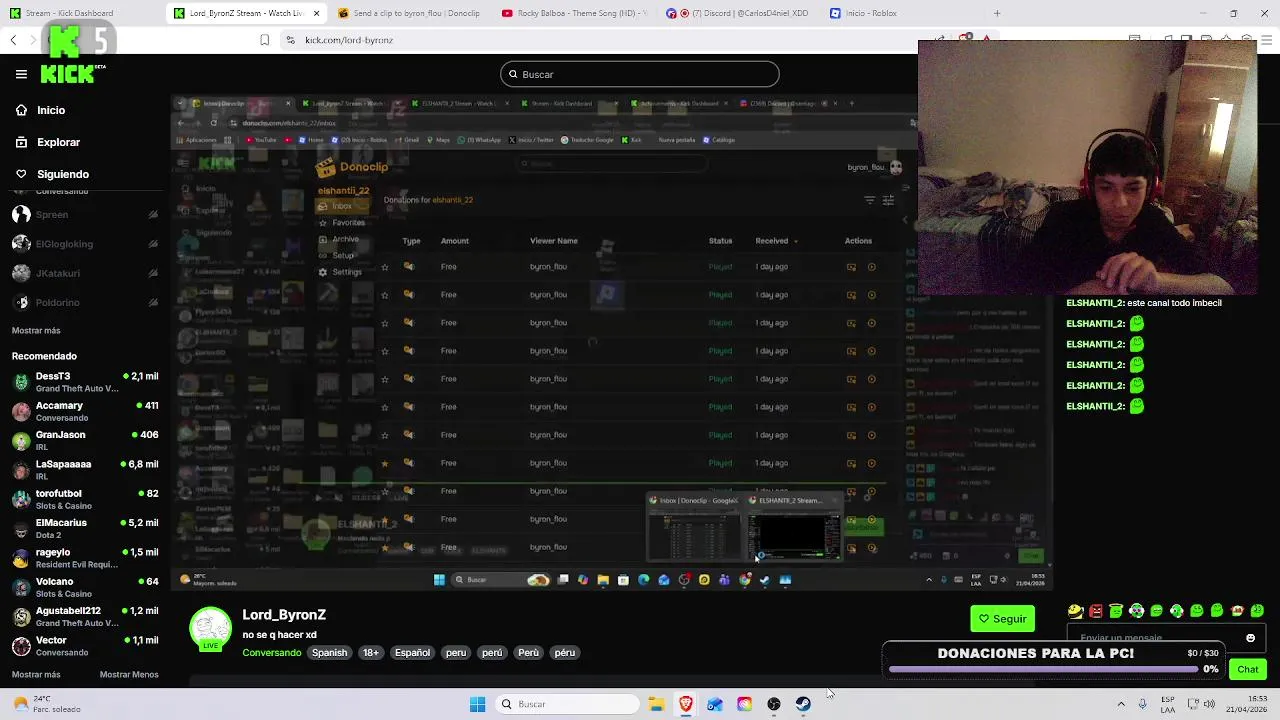
Task: Bookmark the page with bookmark icon
Action: pos(264,40)
